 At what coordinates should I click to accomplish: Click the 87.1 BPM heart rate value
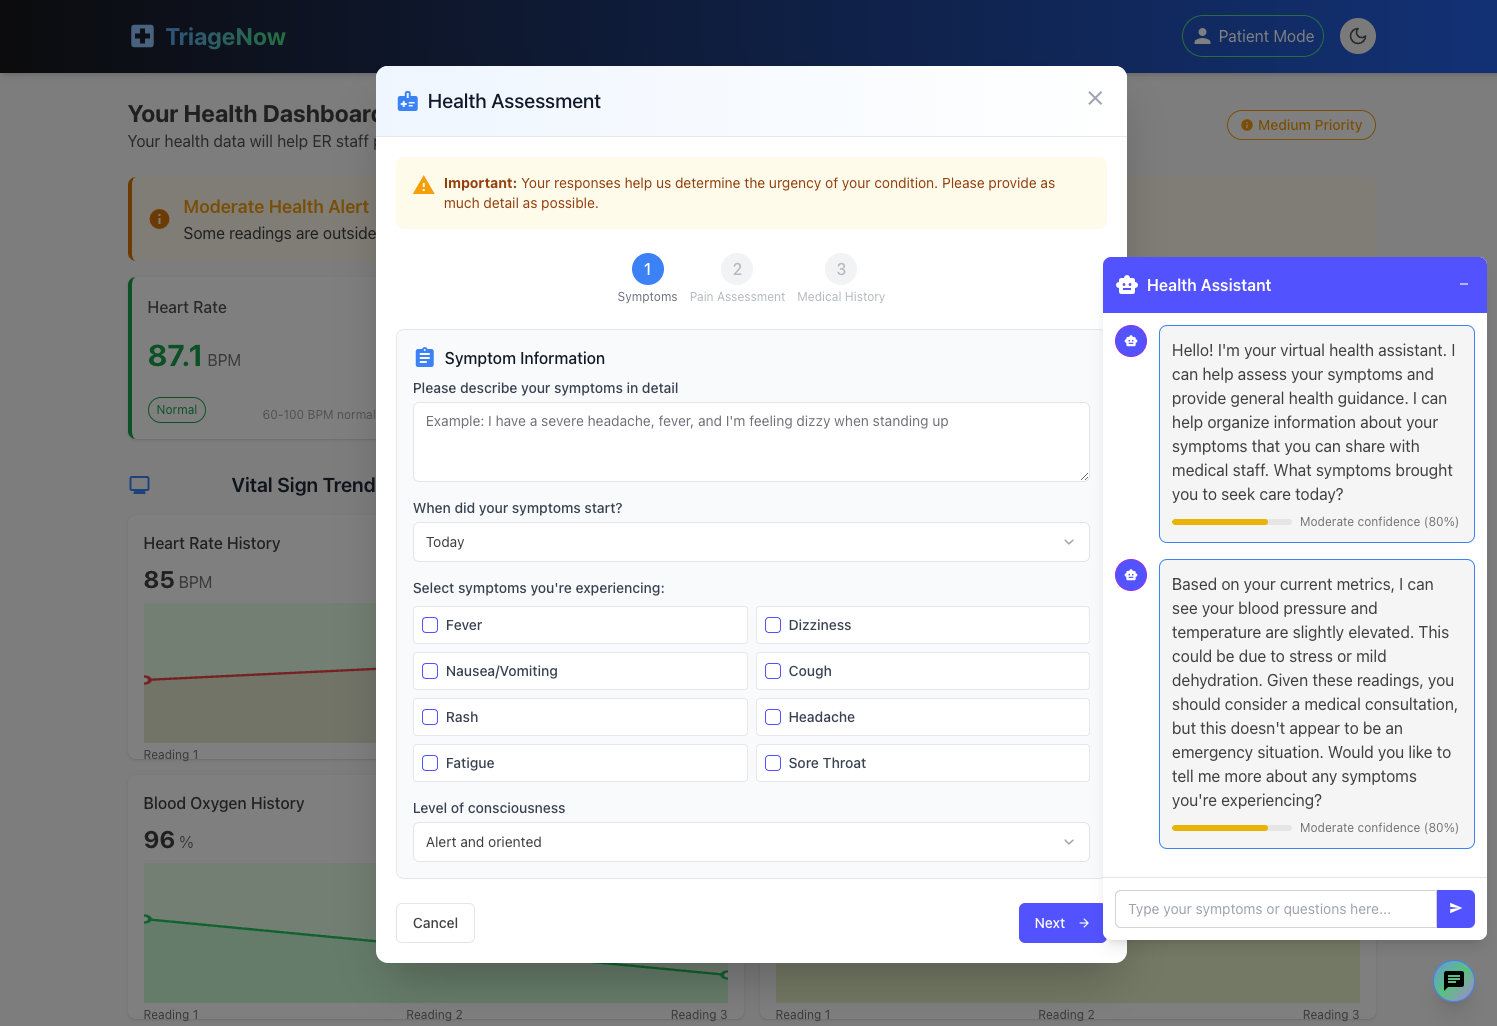194,356
